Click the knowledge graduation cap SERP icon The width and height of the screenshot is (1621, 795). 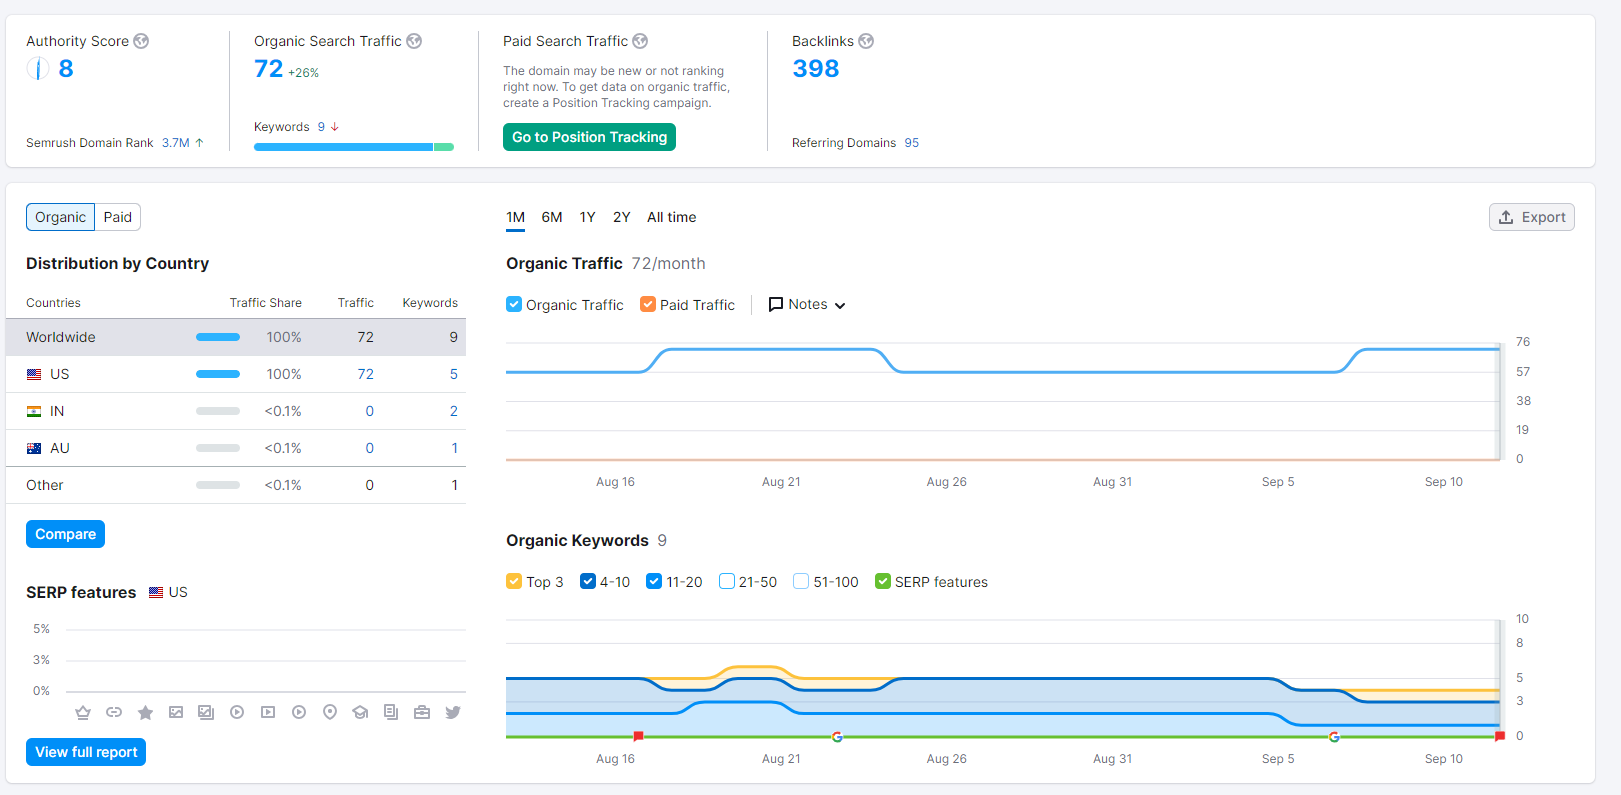point(360,712)
